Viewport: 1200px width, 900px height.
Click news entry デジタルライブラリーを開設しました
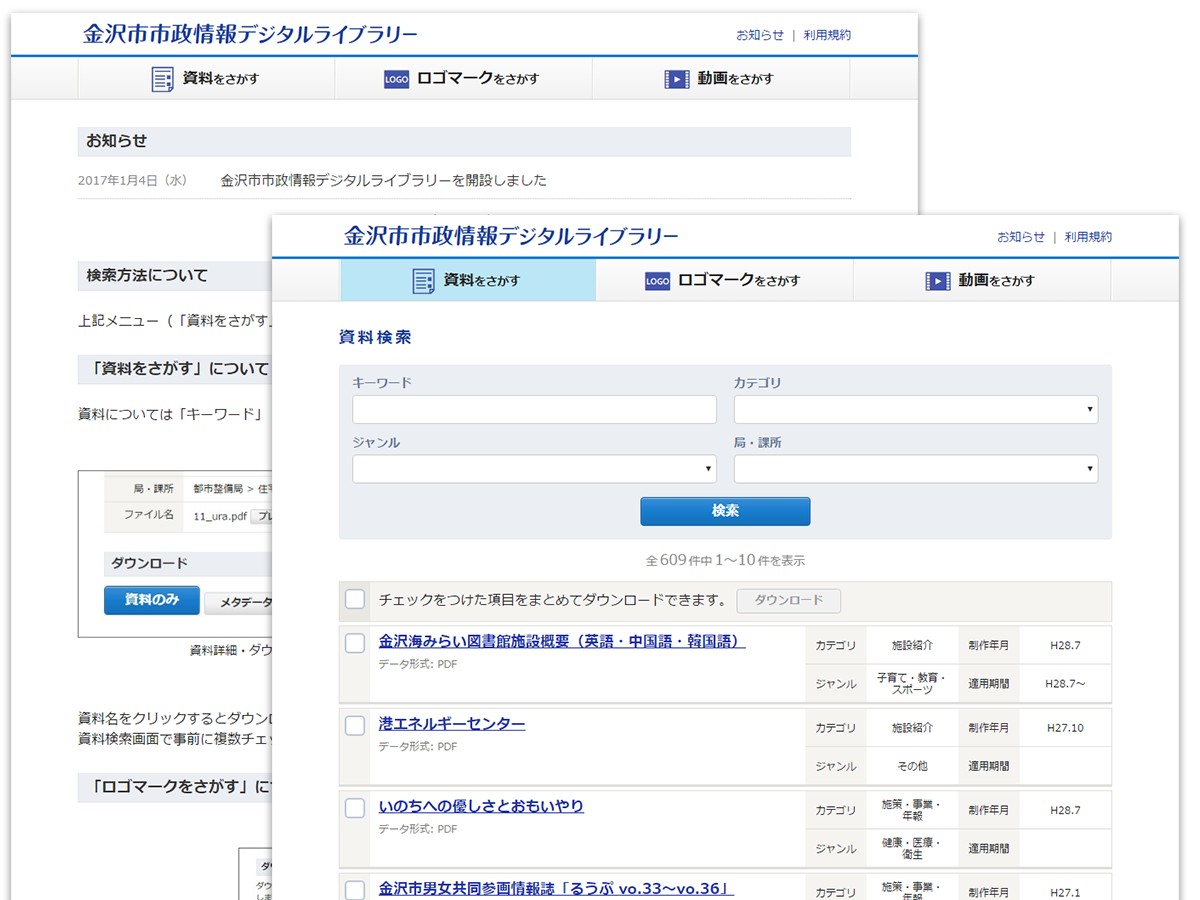tap(384, 181)
